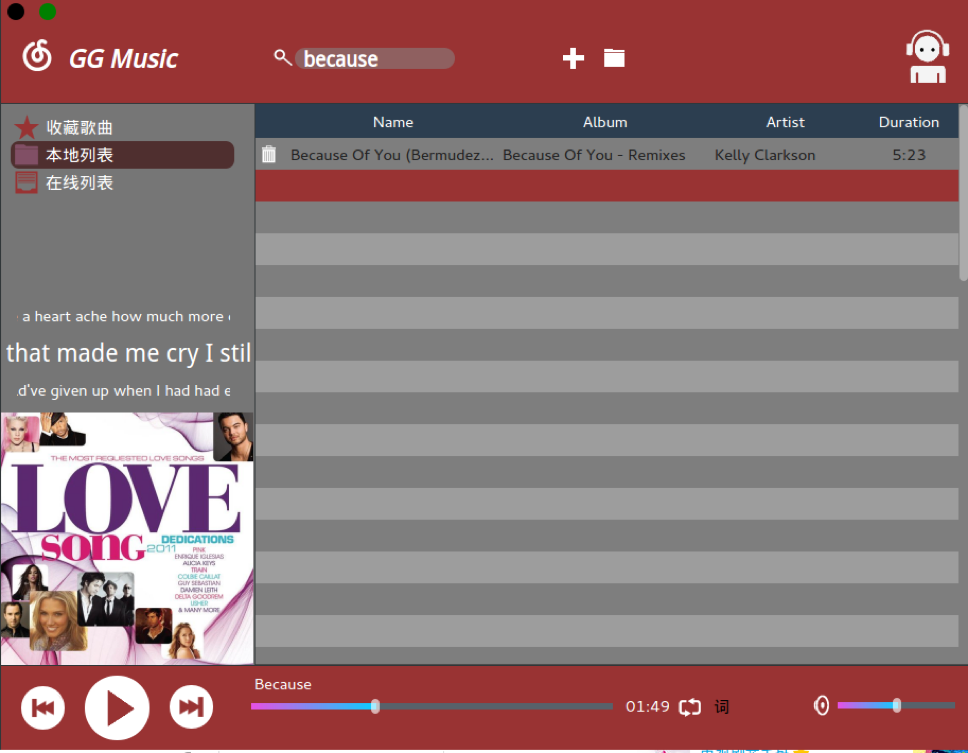Start playback with the play button
Image resolution: width=968 pixels, height=753 pixels.
coord(117,707)
